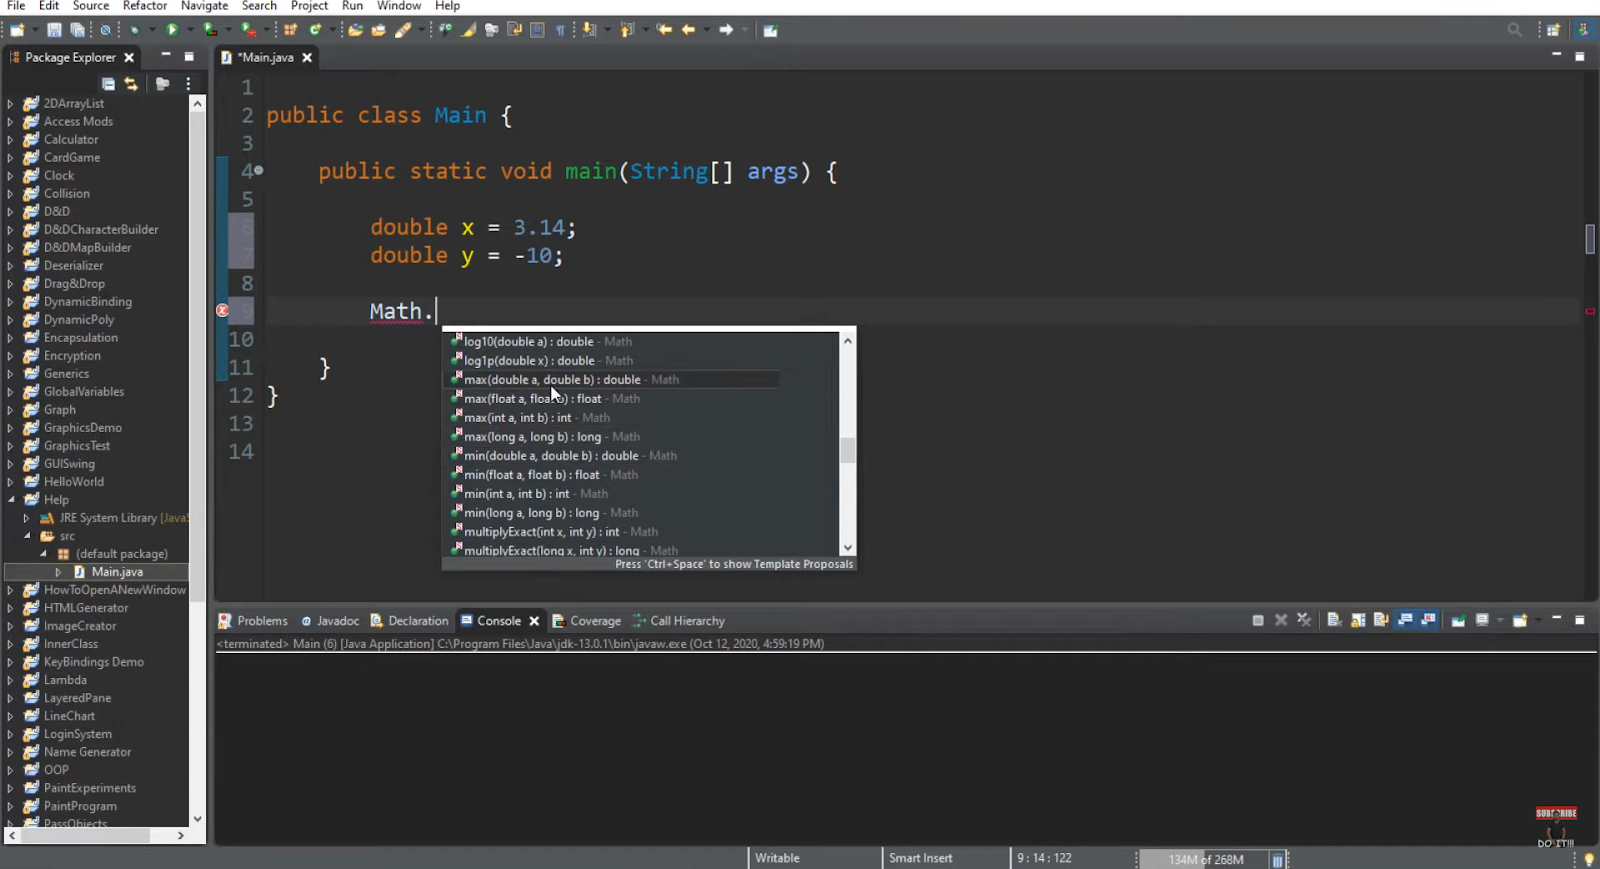Click the Debug bug icon in toolbar
This screenshot has width=1600, height=869.
(x=134, y=30)
